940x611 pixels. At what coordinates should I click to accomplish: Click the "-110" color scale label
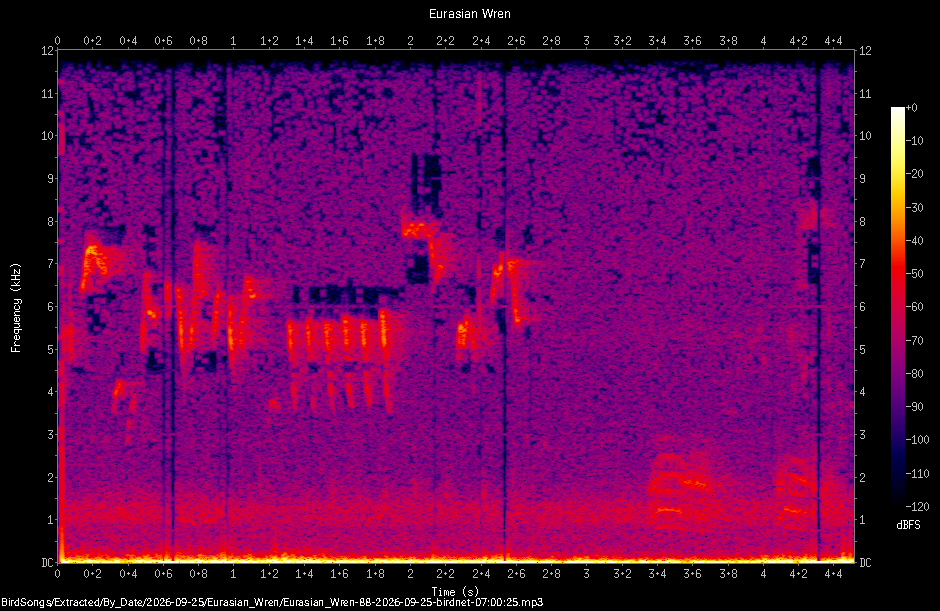coord(917,474)
